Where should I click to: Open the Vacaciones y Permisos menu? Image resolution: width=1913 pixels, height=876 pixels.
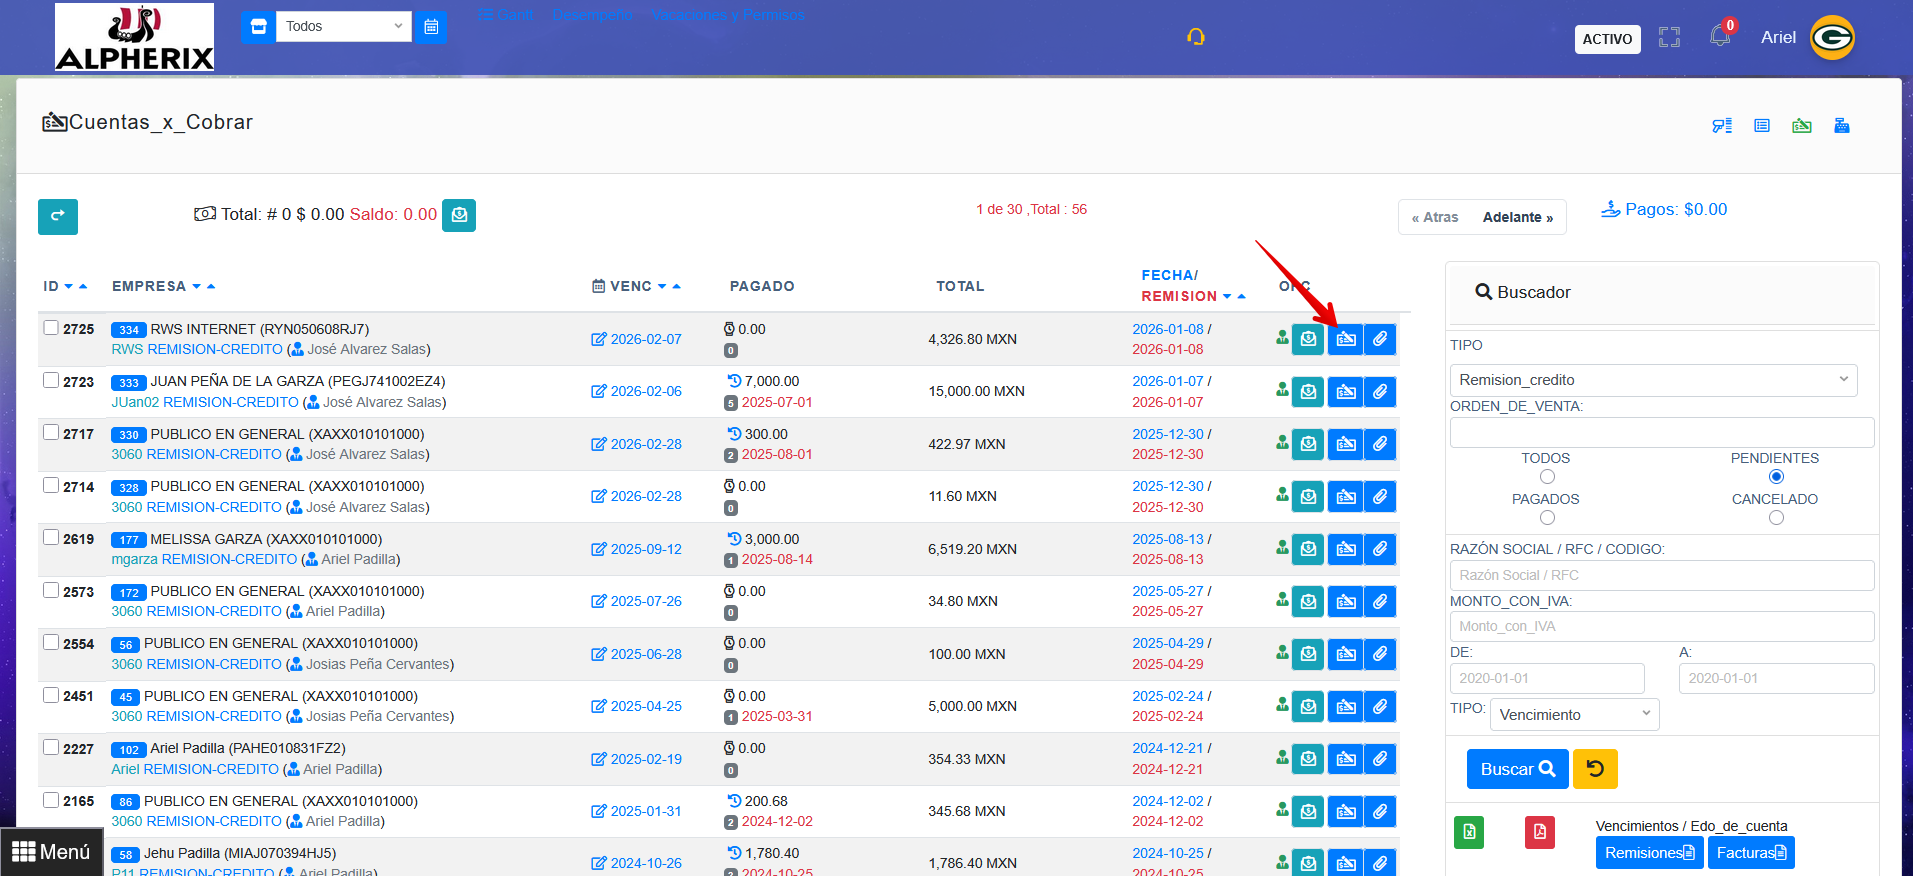pos(727,15)
